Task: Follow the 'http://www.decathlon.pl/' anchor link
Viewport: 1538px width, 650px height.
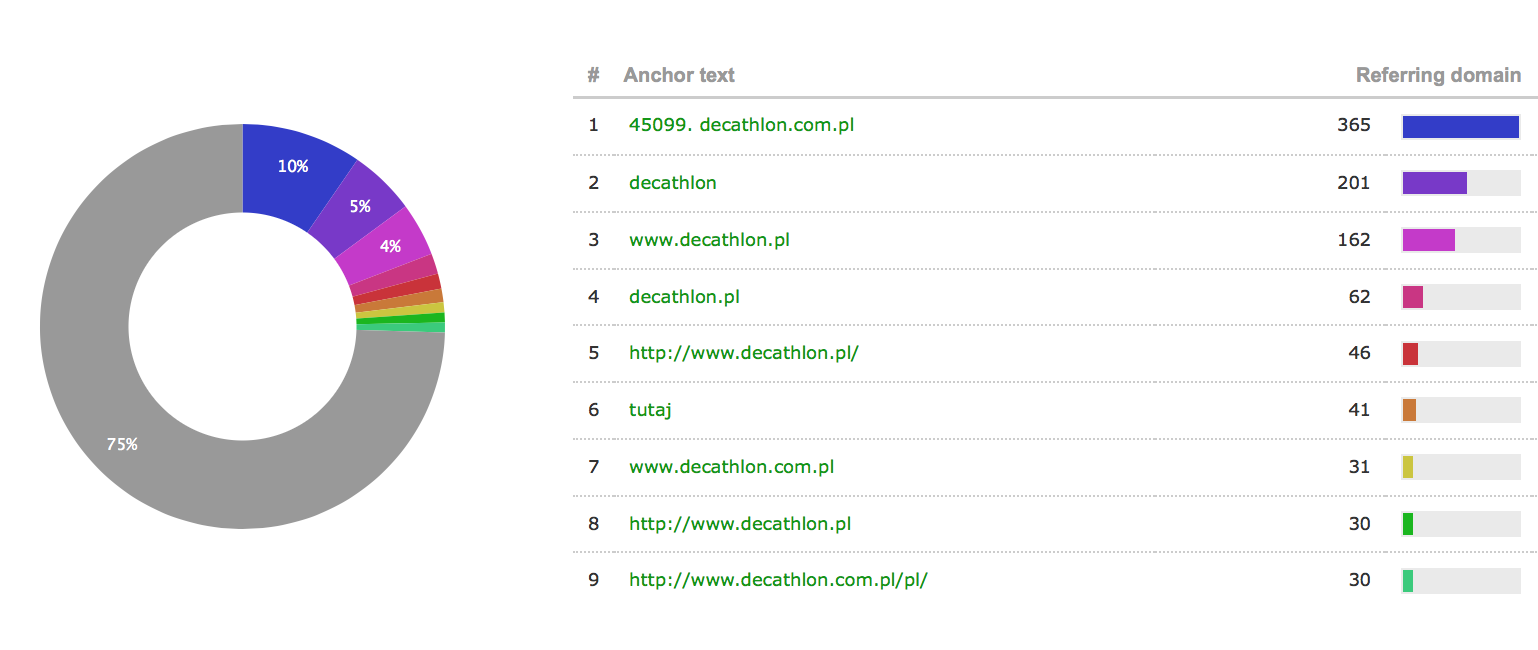Action: coord(744,353)
